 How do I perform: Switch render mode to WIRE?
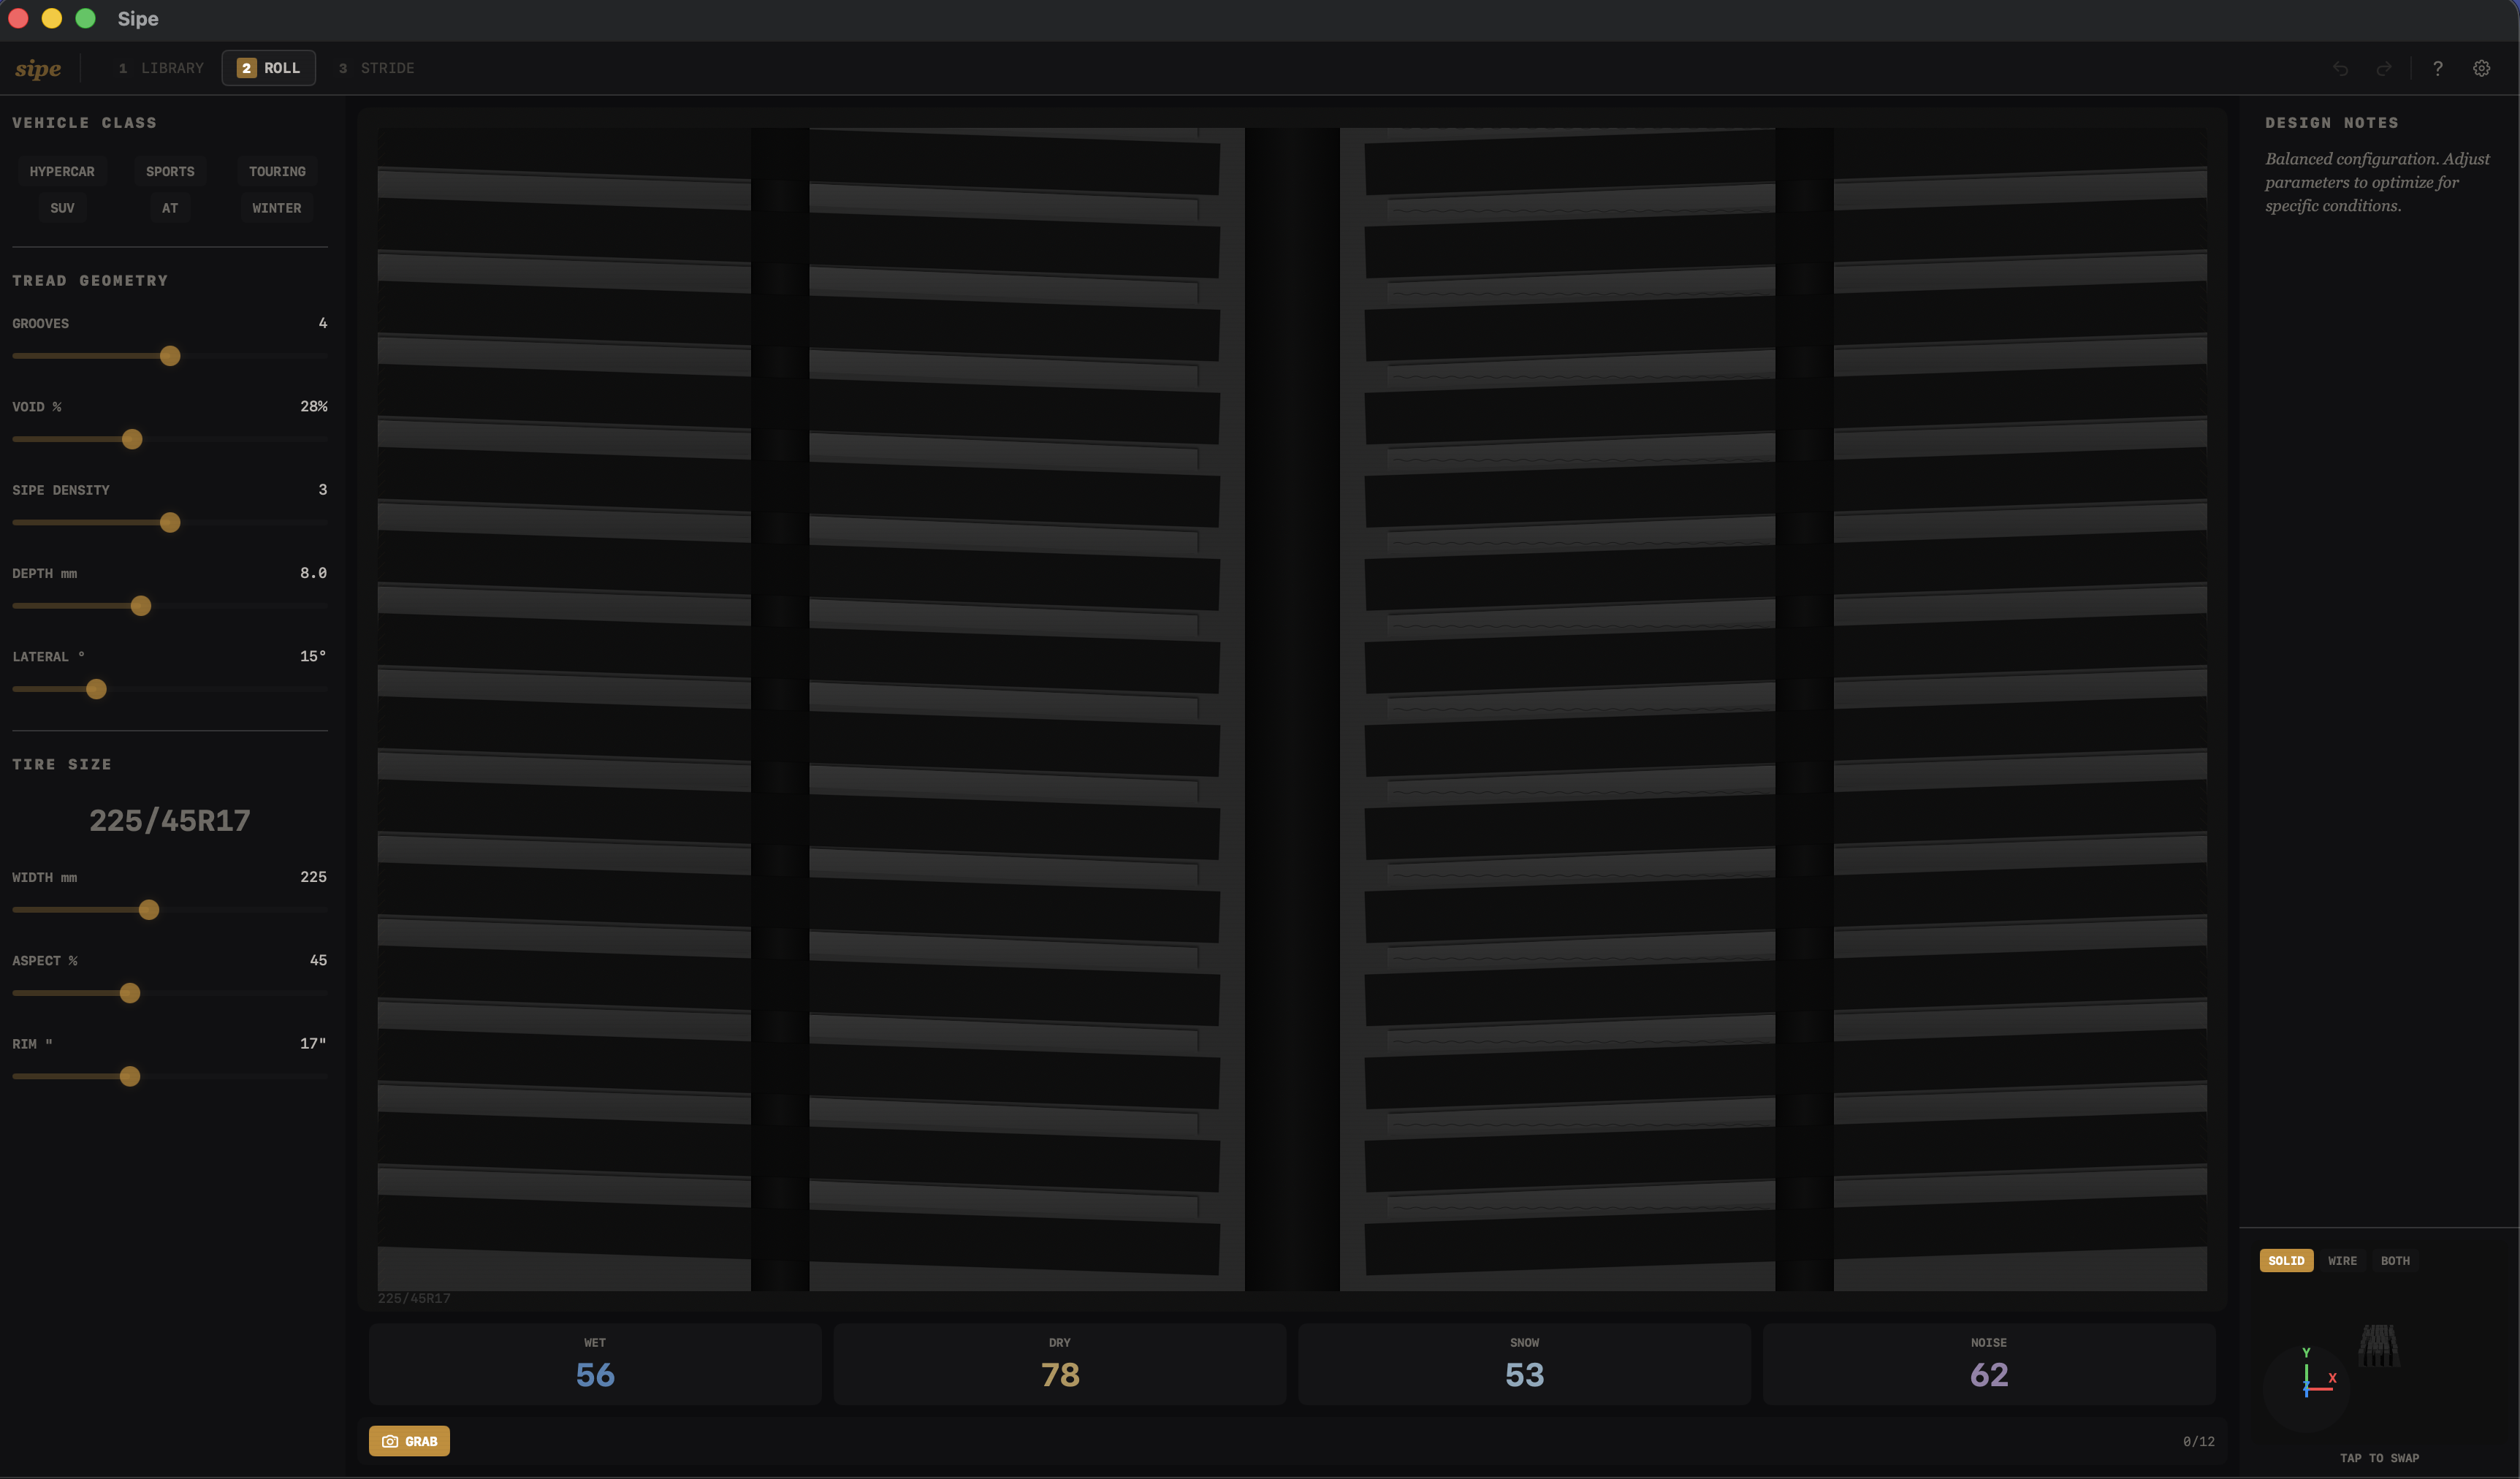2342,1260
